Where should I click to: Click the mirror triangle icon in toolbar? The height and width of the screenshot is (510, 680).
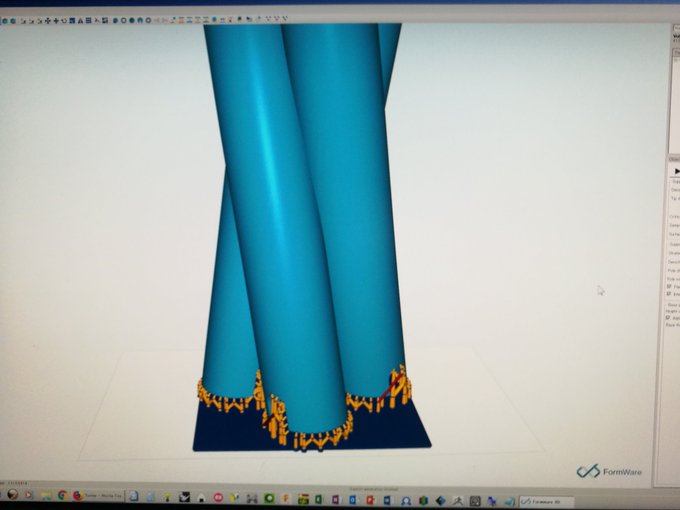coord(81,20)
